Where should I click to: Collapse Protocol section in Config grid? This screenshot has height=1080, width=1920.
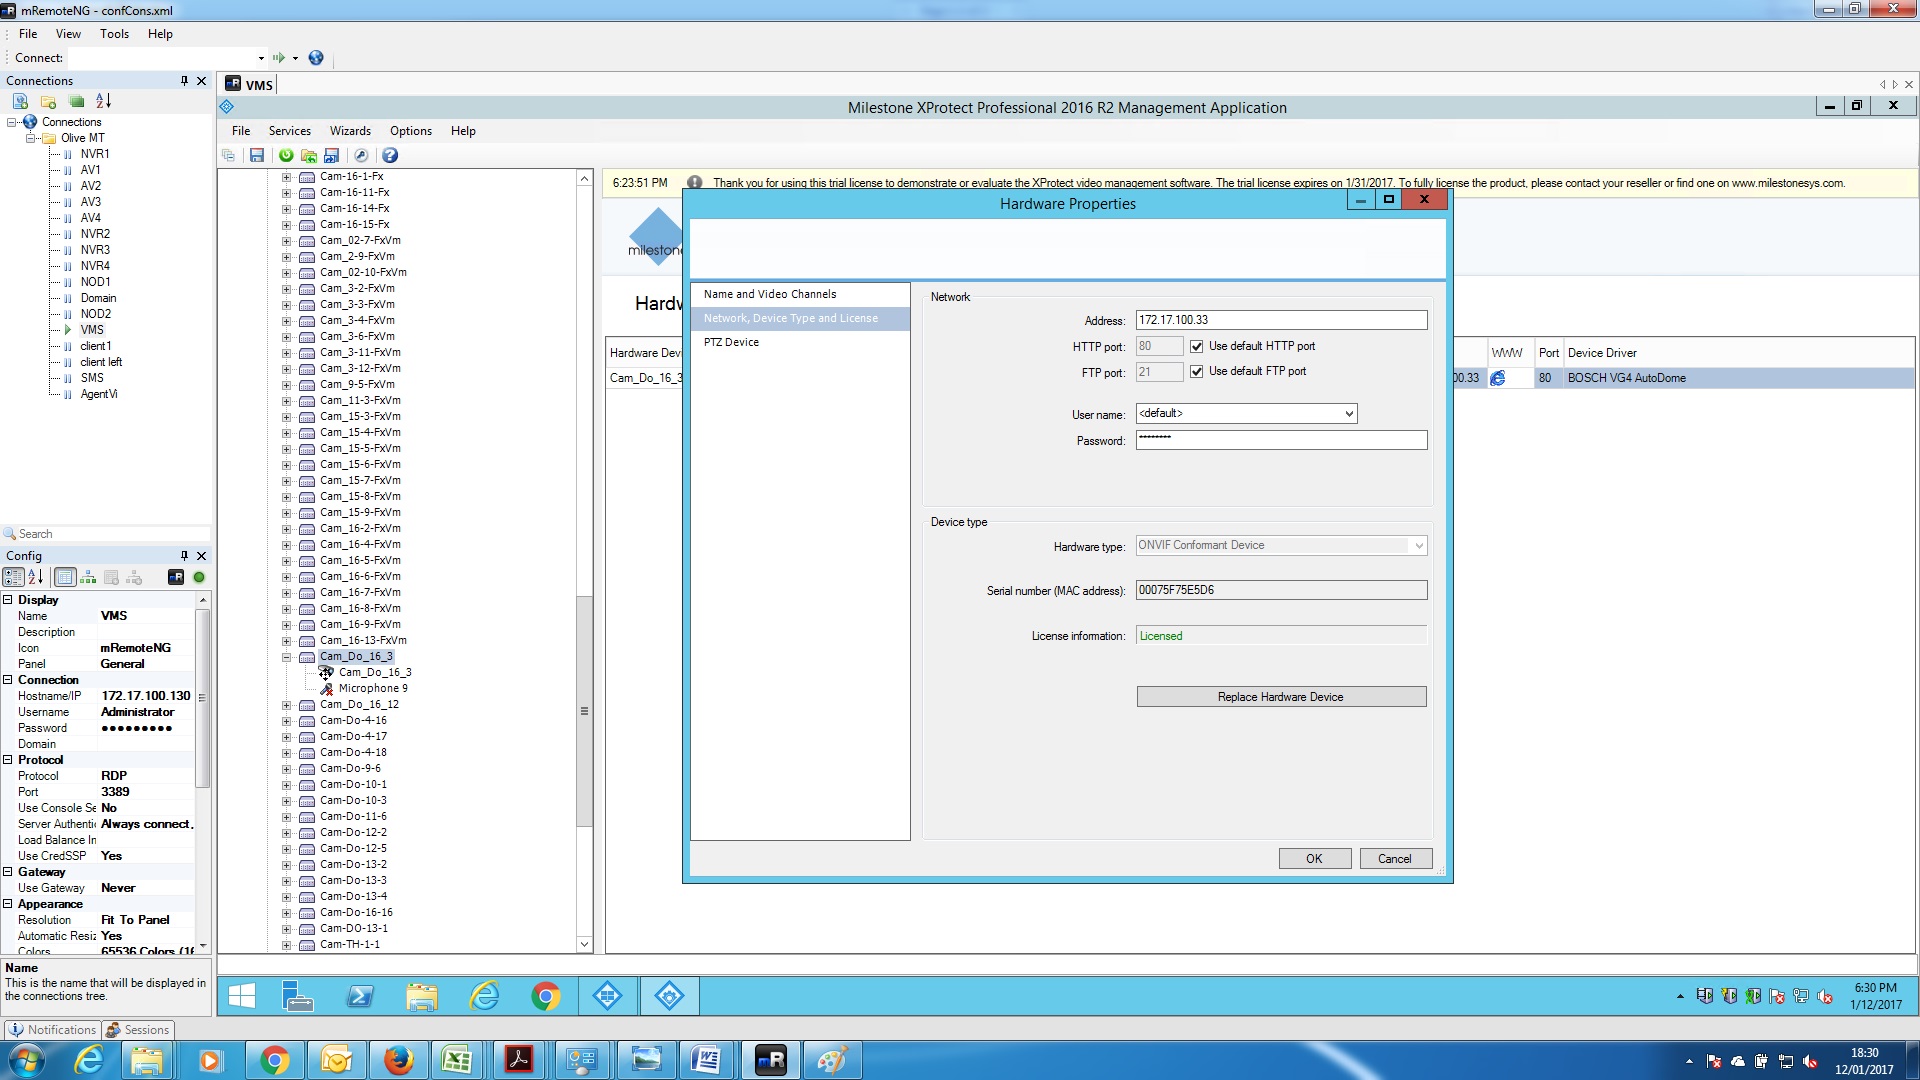[x=8, y=760]
